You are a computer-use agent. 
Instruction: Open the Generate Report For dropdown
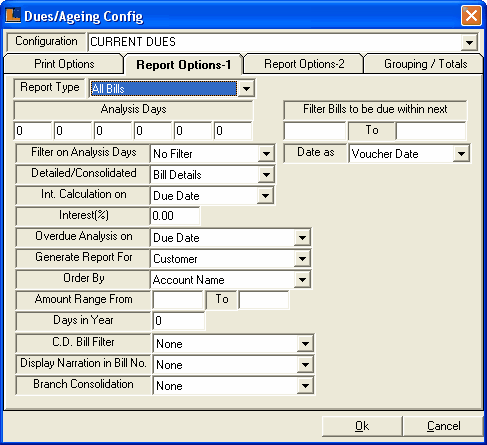tap(302, 259)
